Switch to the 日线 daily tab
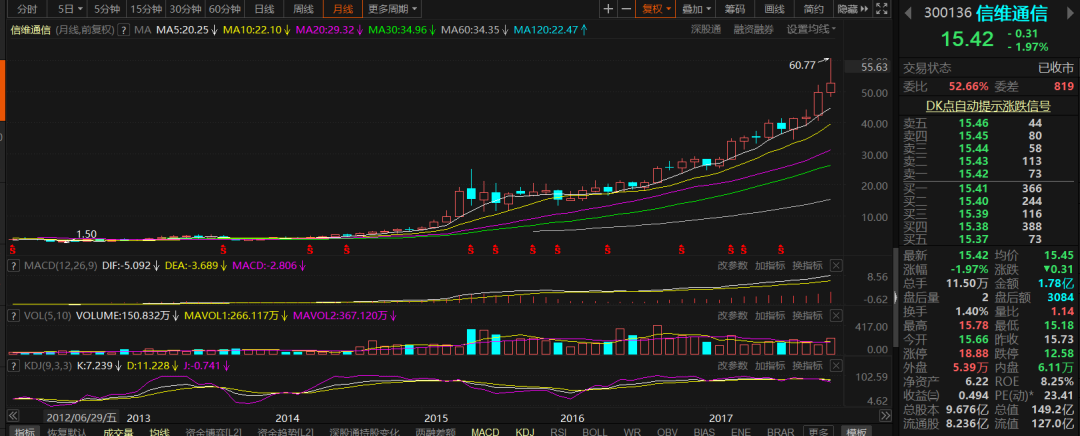1080x436 pixels. (x=264, y=9)
